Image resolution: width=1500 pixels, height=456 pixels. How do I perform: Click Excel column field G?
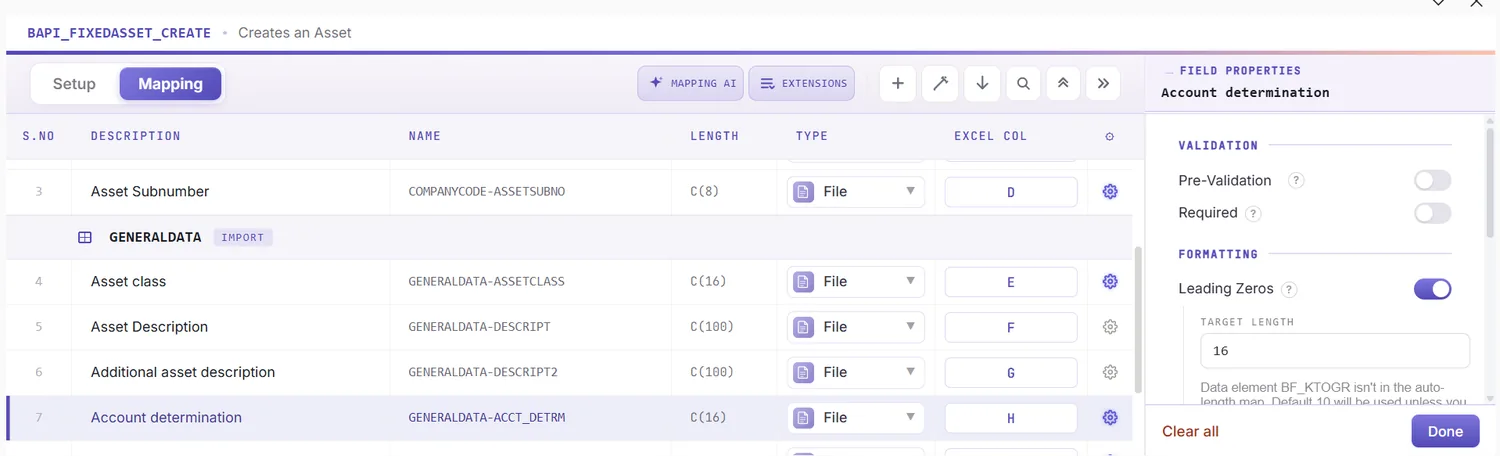(1011, 372)
